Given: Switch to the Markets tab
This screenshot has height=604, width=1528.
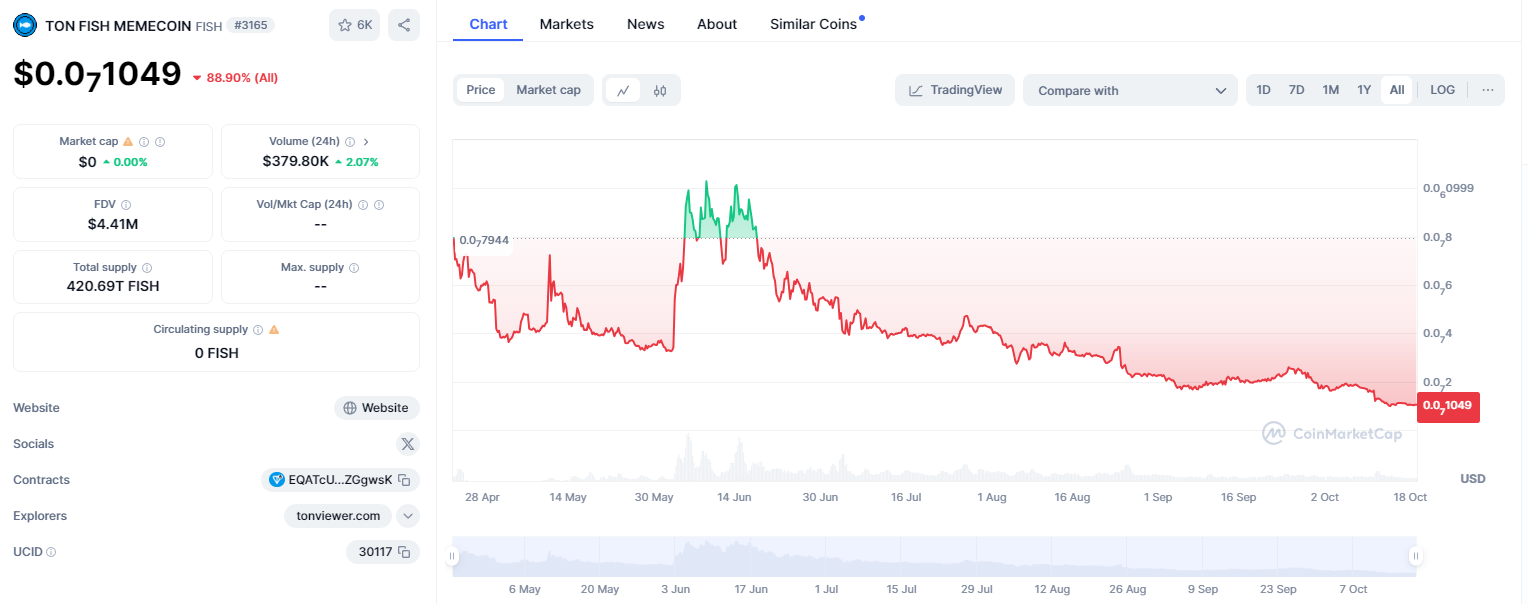Looking at the screenshot, I should pos(566,24).
